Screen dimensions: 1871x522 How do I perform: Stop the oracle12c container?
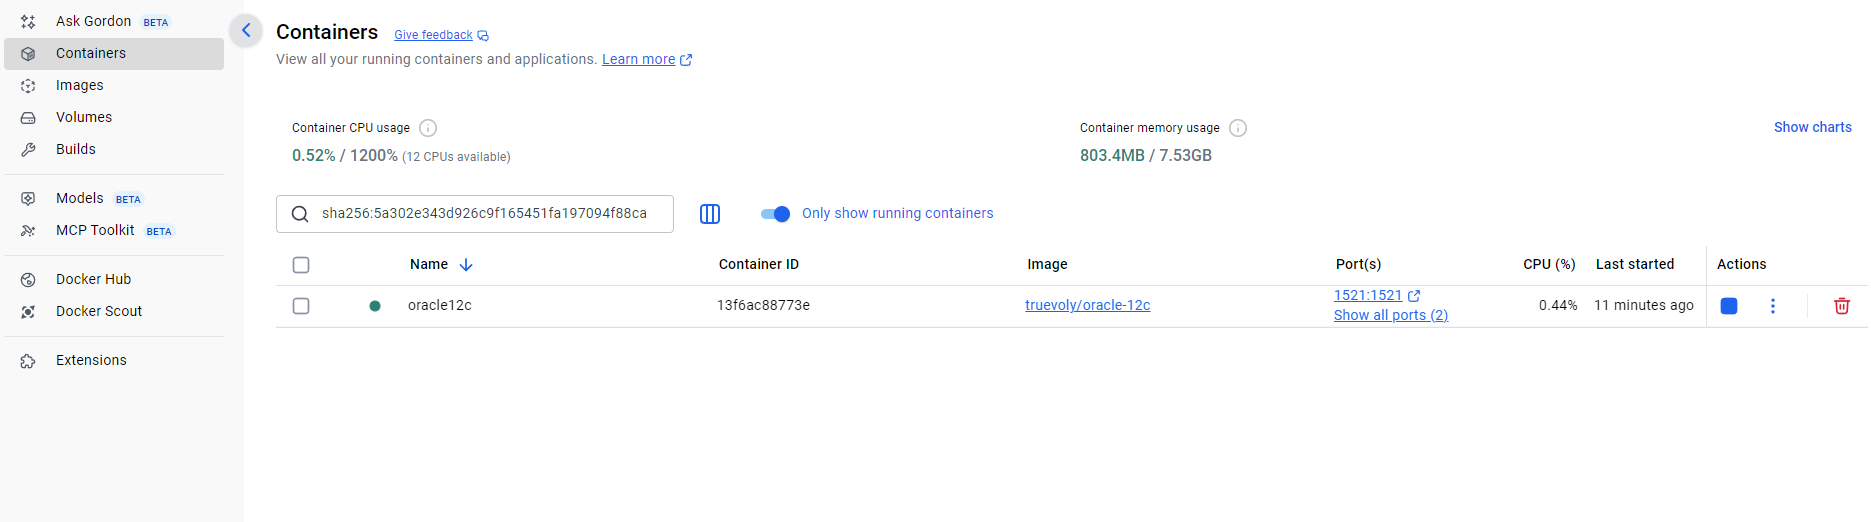click(1729, 306)
